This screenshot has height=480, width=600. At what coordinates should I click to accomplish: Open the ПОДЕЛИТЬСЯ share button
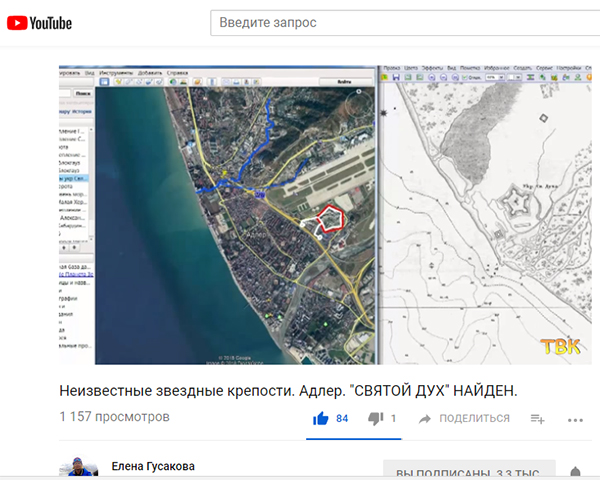[464, 418]
